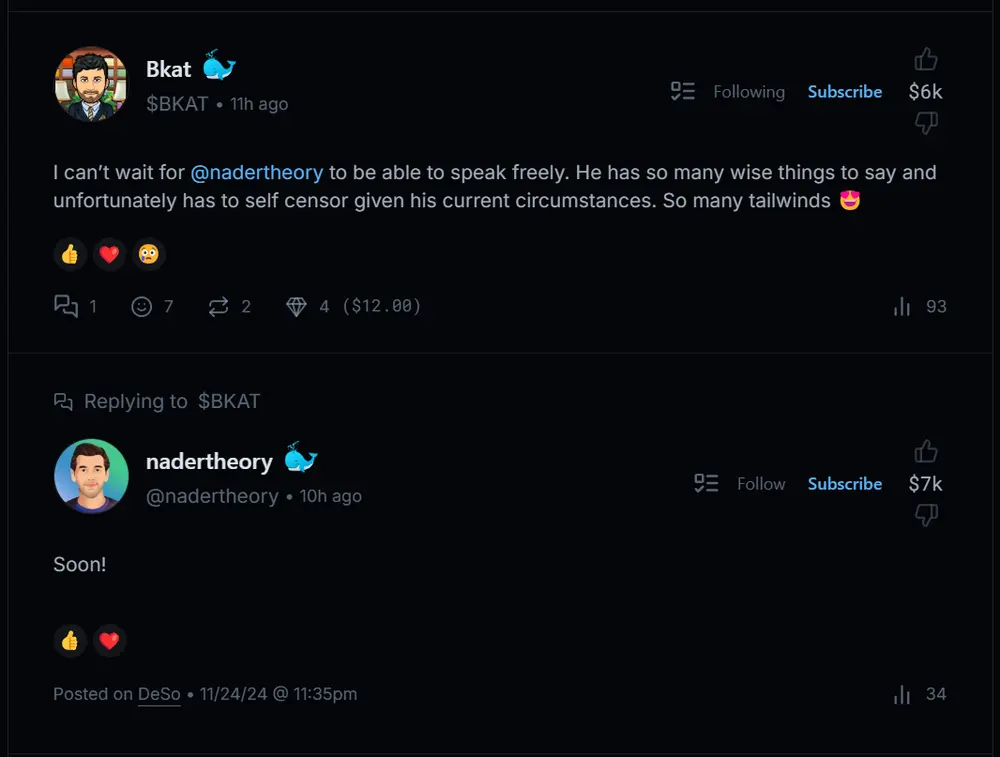Follow nadertheory
The width and height of the screenshot is (1000, 757).
coord(760,484)
